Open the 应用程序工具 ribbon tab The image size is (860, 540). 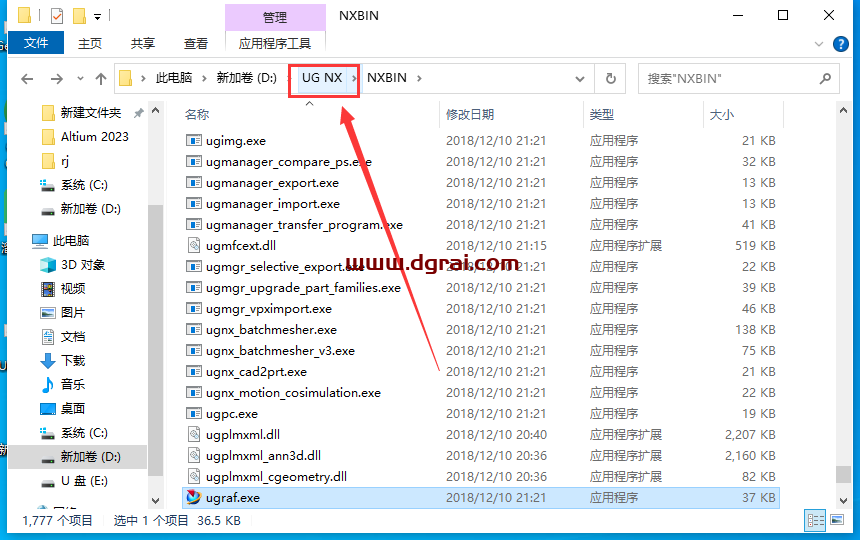point(275,43)
